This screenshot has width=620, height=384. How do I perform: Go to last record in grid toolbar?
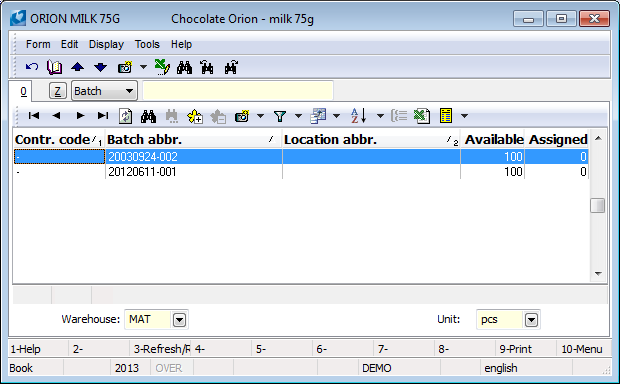point(103,115)
